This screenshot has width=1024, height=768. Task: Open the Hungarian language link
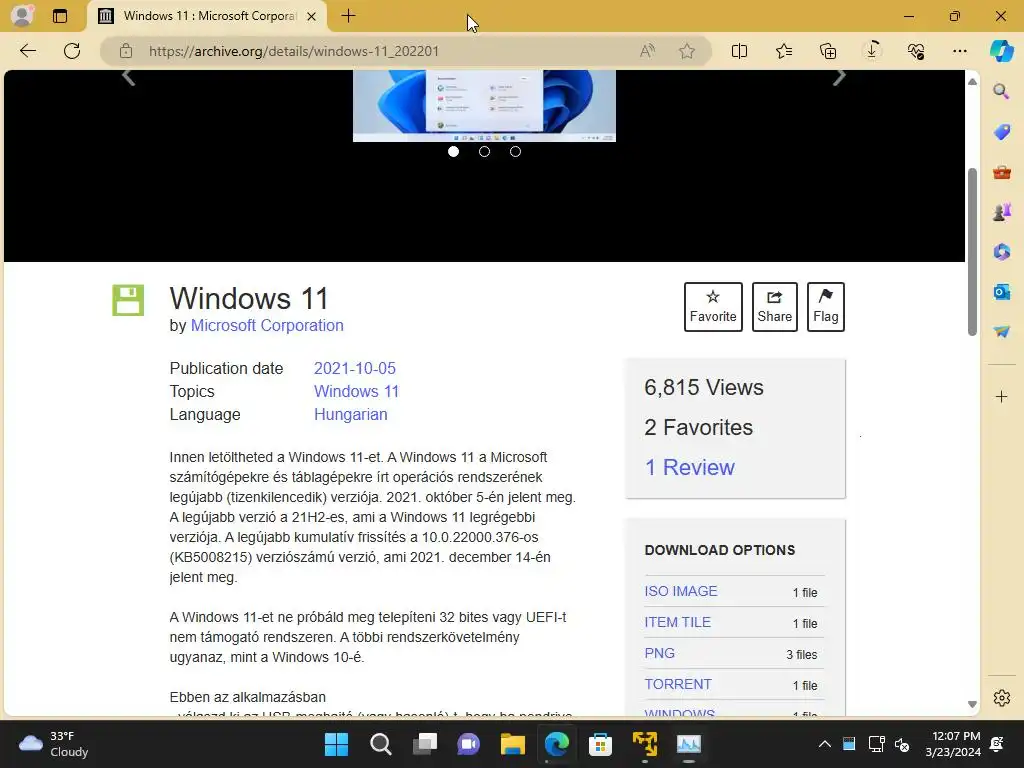[x=351, y=414]
